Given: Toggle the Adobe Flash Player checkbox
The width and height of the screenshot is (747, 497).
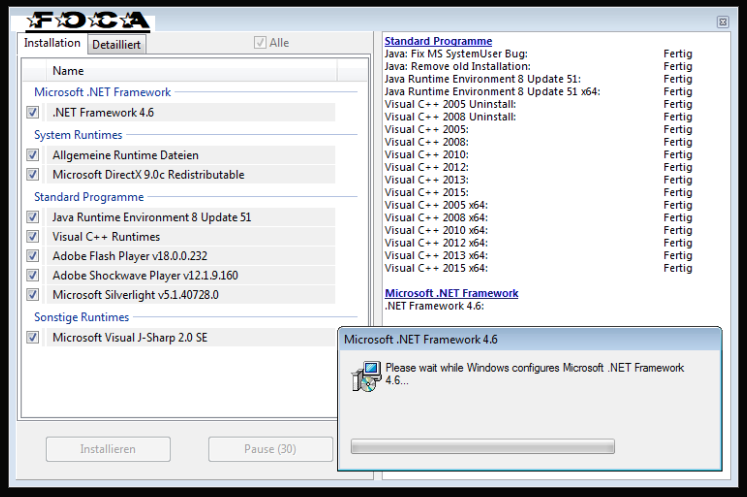Looking at the screenshot, I should click(x=32, y=256).
